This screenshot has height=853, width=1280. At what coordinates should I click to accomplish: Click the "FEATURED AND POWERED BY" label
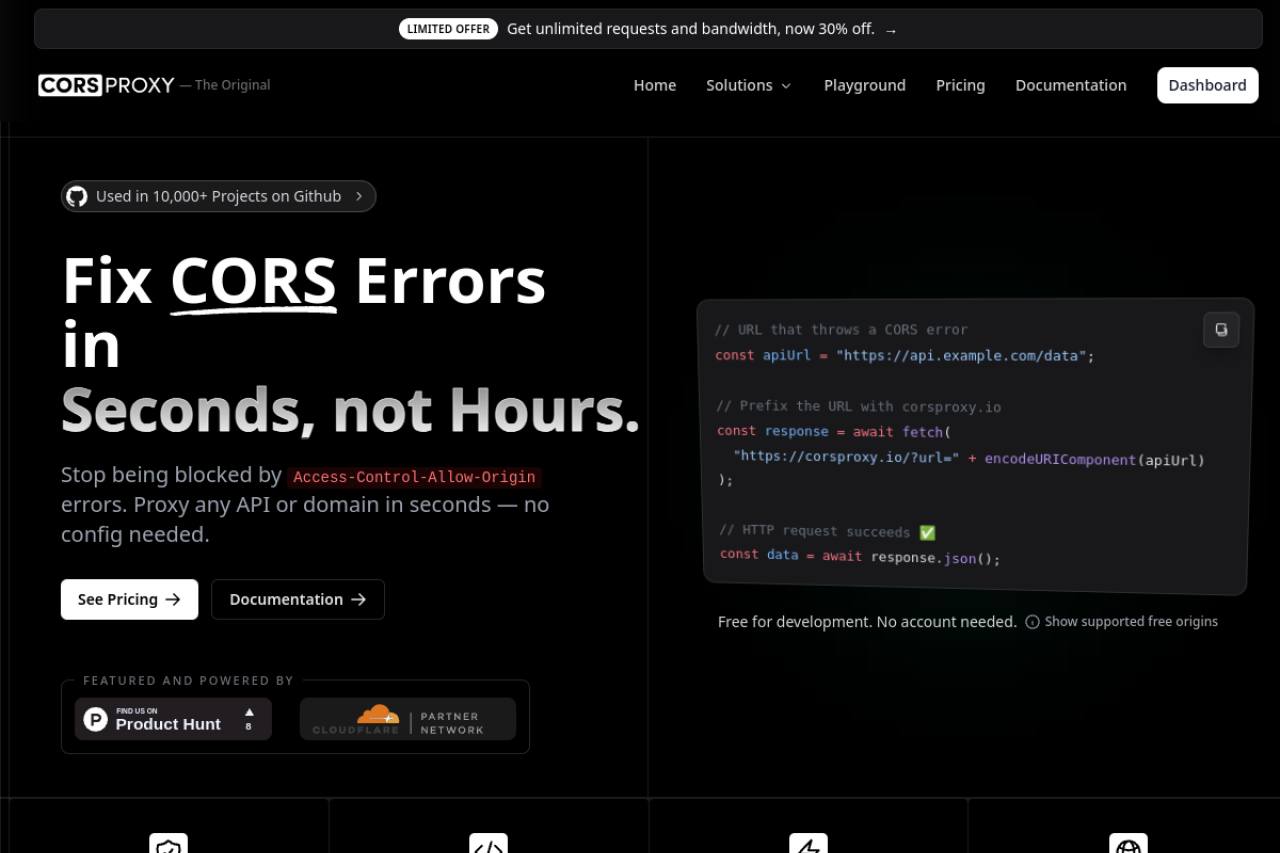click(x=188, y=681)
